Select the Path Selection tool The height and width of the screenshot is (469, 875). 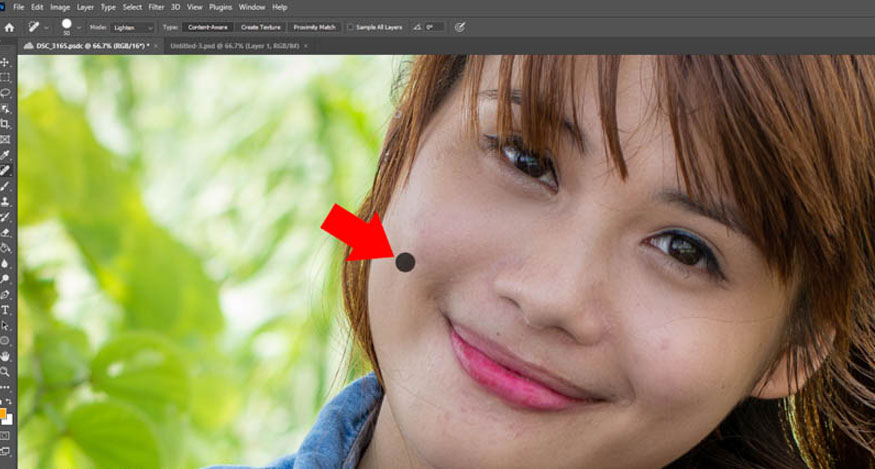click(x=5, y=325)
